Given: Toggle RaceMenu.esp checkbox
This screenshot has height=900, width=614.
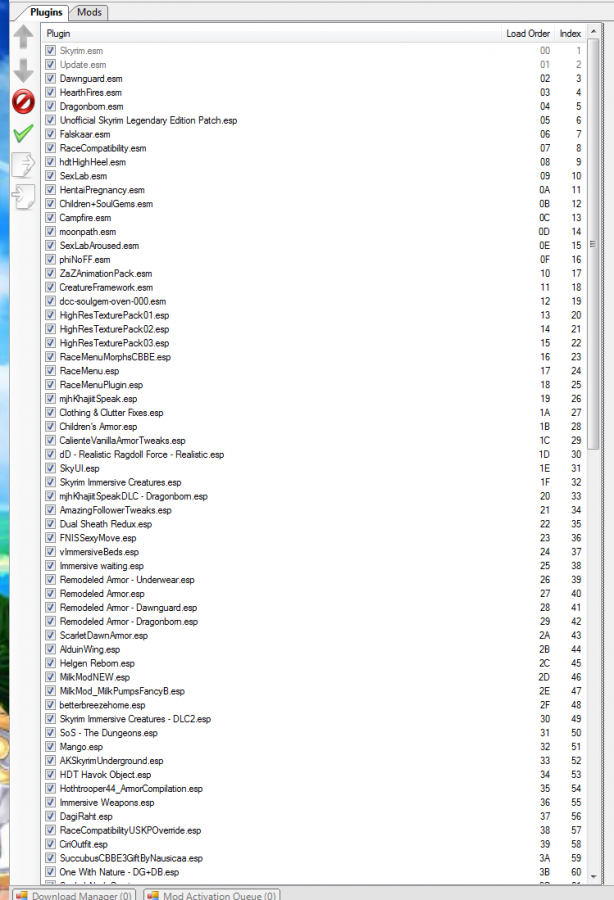Looking at the screenshot, I should tap(50, 371).
